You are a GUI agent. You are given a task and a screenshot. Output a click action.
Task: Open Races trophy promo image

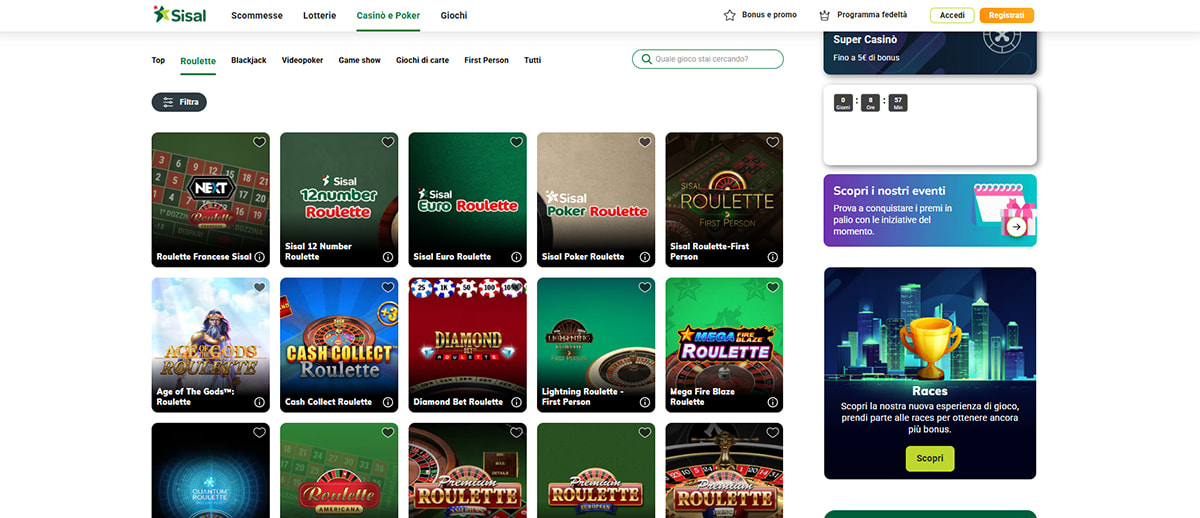point(930,325)
